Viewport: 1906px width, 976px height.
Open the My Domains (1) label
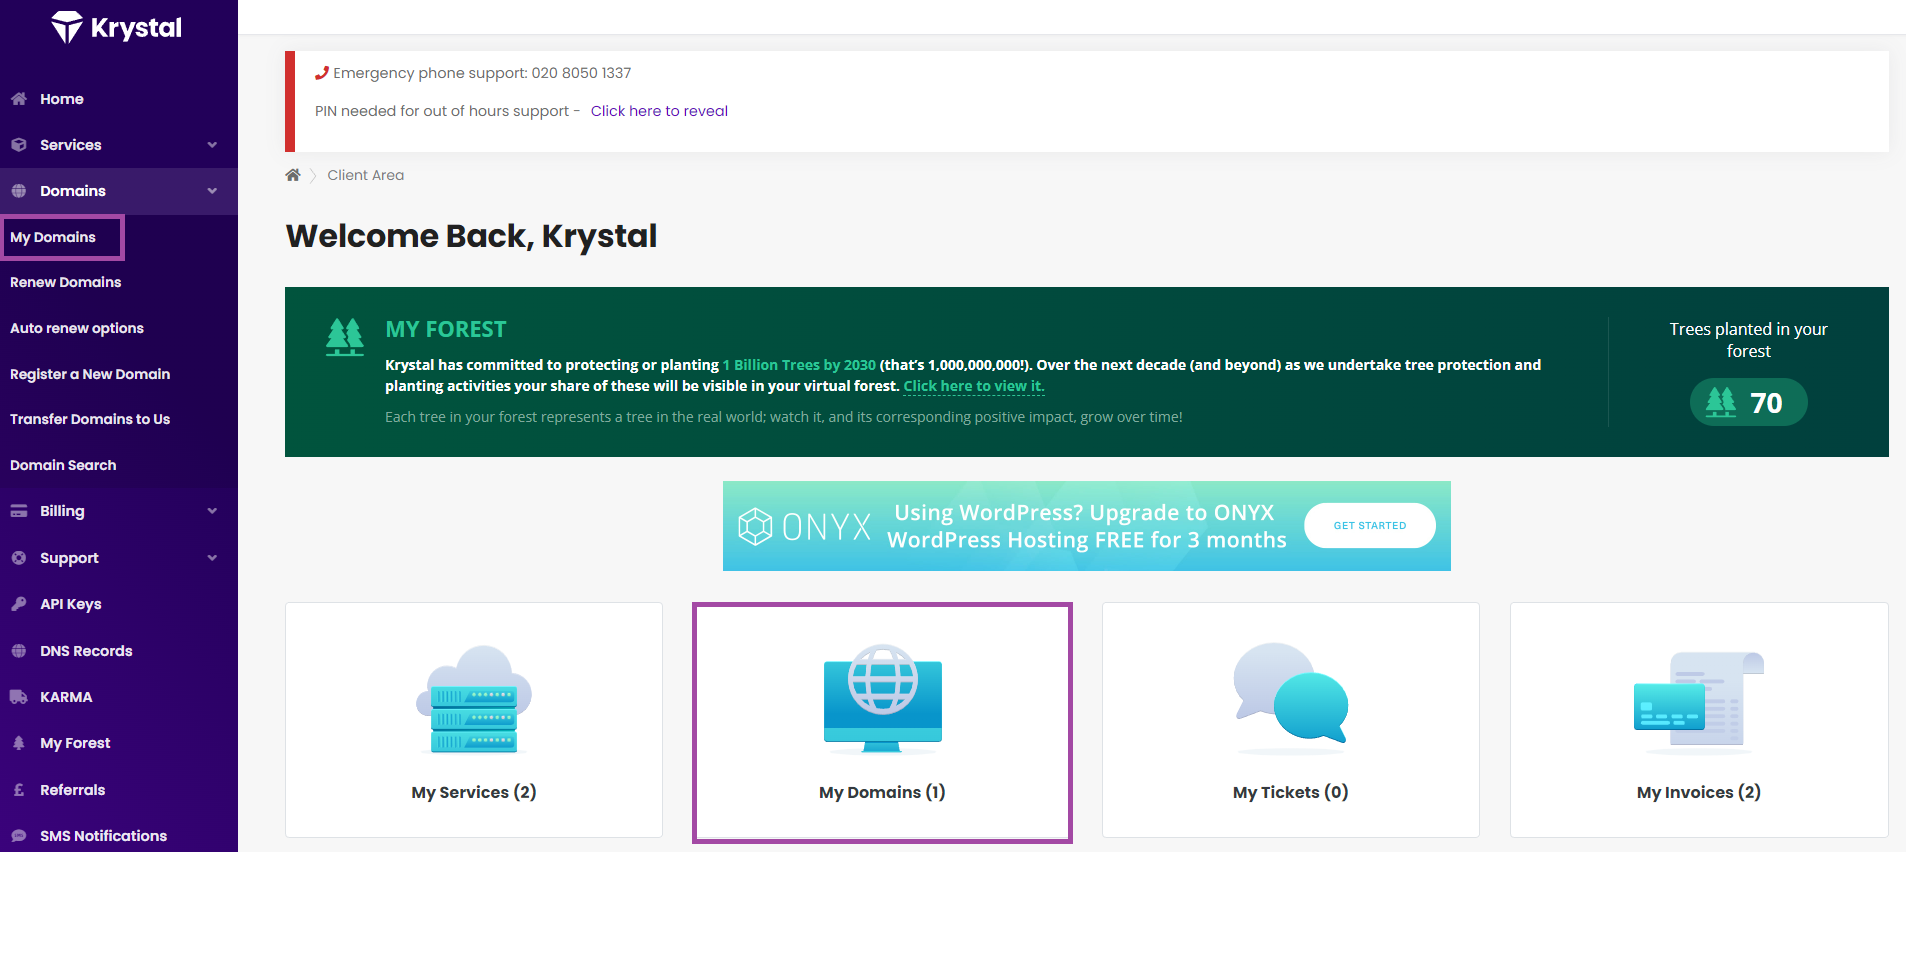pyautogui.click(x=882, y=792)
